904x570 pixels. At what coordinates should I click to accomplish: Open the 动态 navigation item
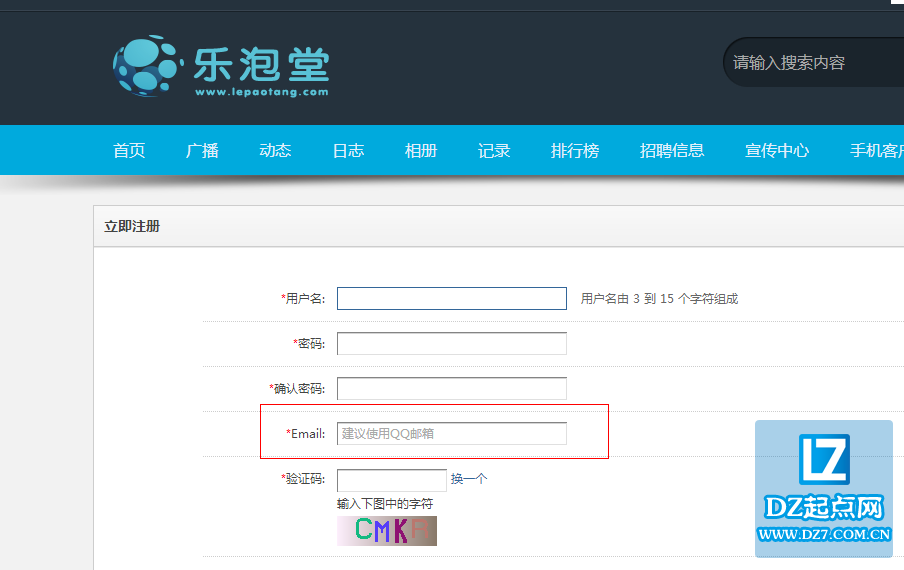click(x=275, y=151)
